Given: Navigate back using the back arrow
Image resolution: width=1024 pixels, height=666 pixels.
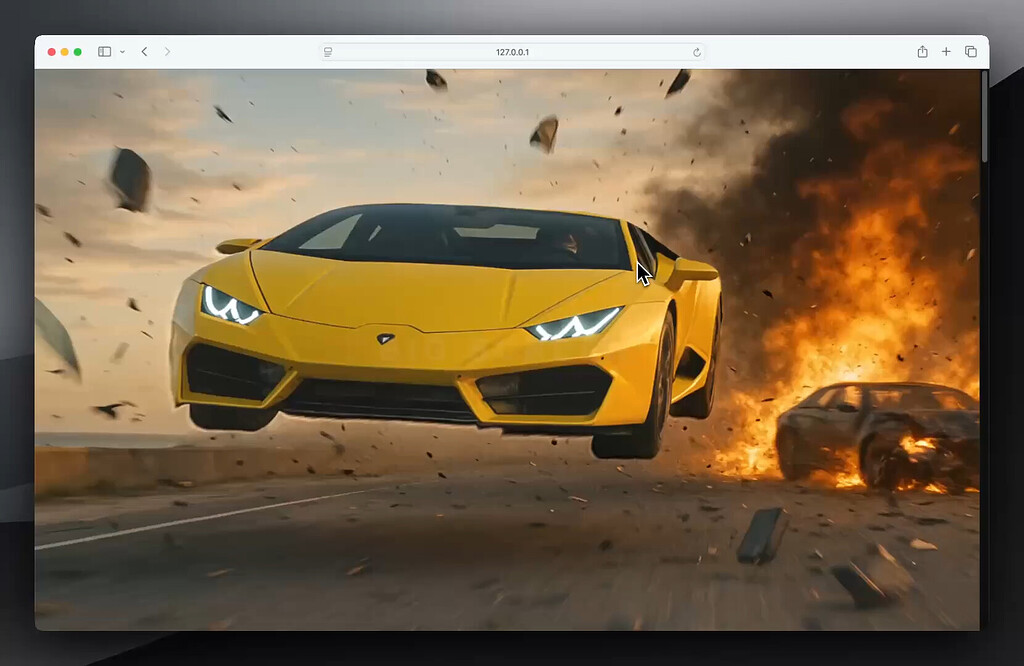Looking at the screenshot, I should click(144, 51).
